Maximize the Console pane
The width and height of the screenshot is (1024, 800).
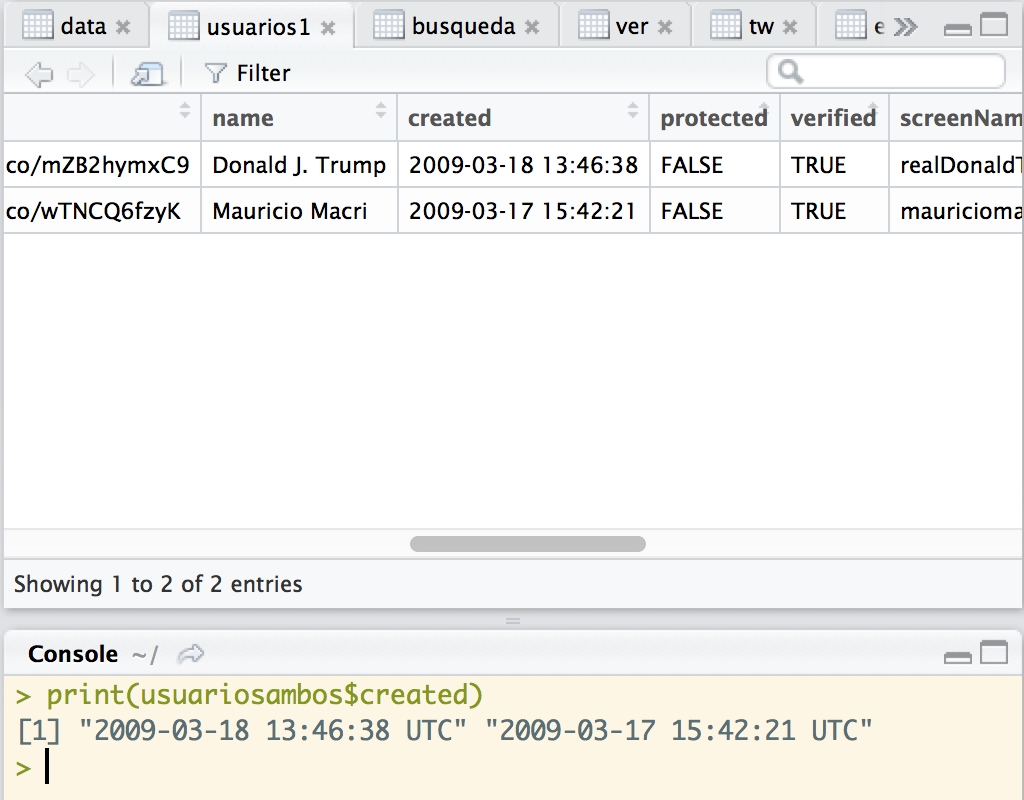point(994,654)
